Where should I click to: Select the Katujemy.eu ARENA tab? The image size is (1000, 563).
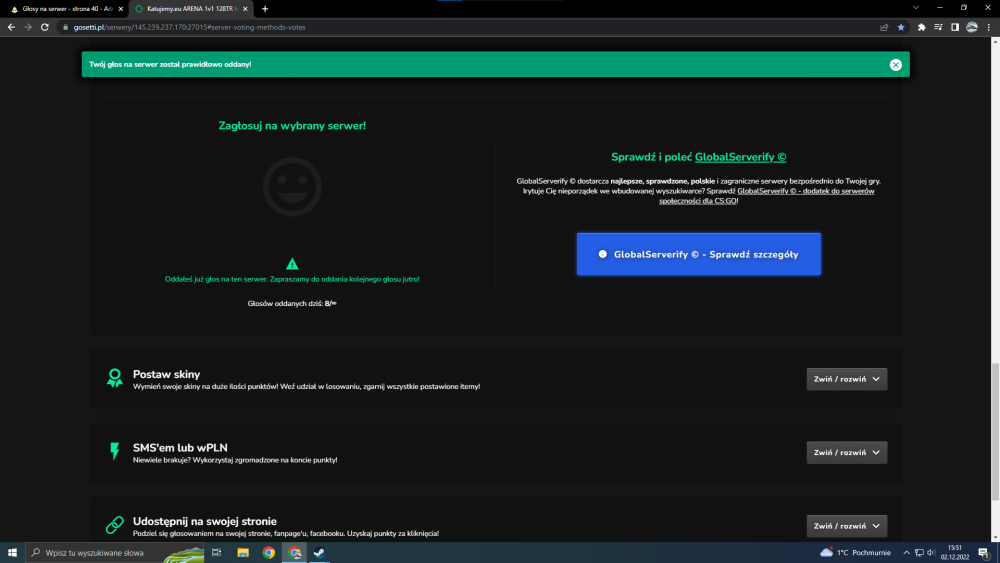(189, 9)
